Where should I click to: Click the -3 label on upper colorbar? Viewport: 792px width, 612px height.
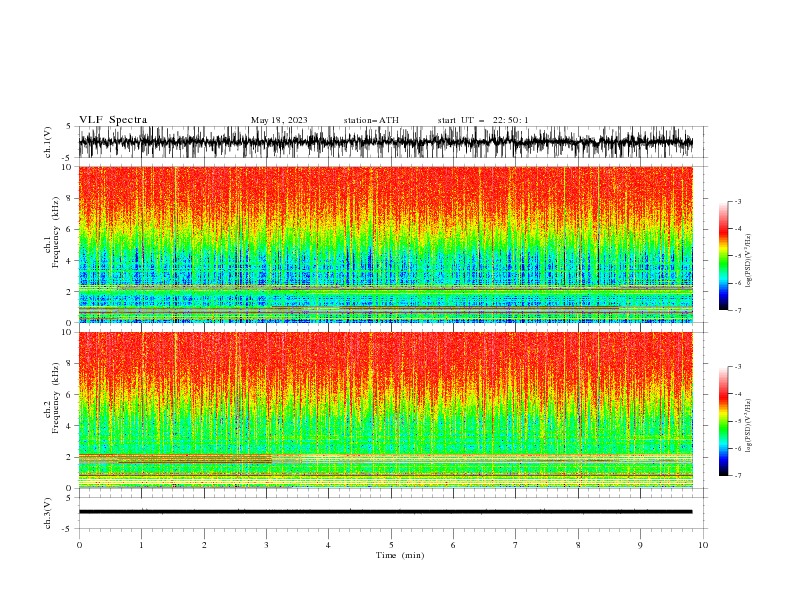(737, 201)
